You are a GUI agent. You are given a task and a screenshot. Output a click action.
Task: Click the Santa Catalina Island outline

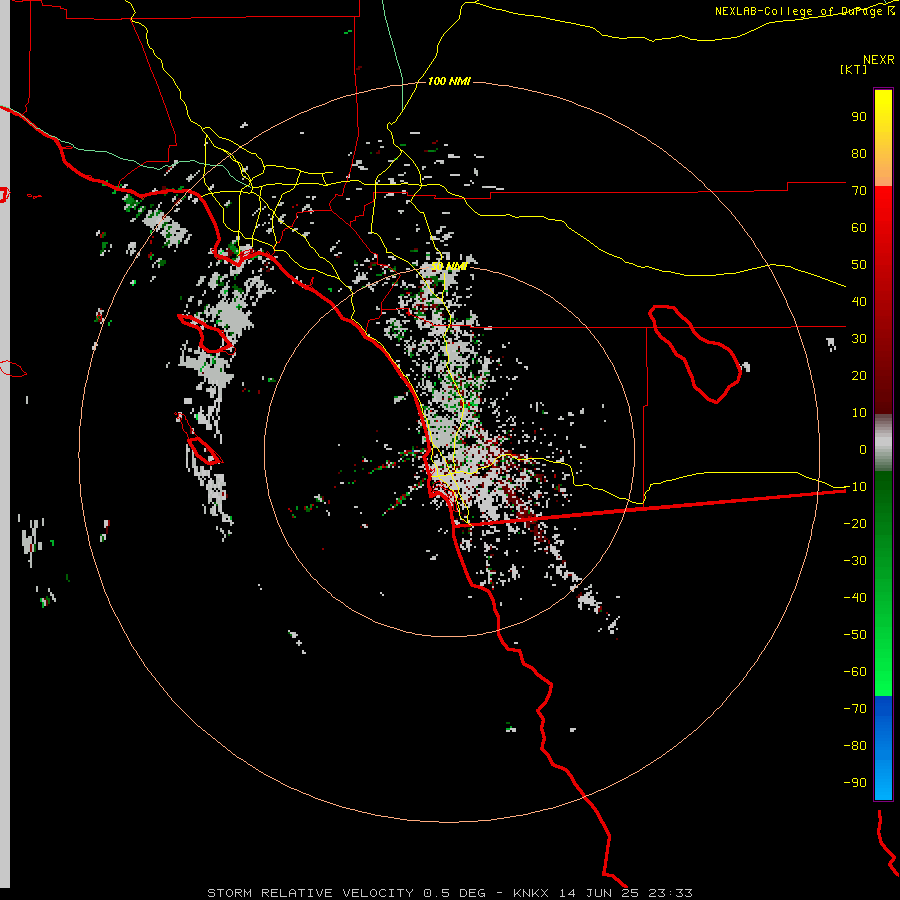click(205, 333)
